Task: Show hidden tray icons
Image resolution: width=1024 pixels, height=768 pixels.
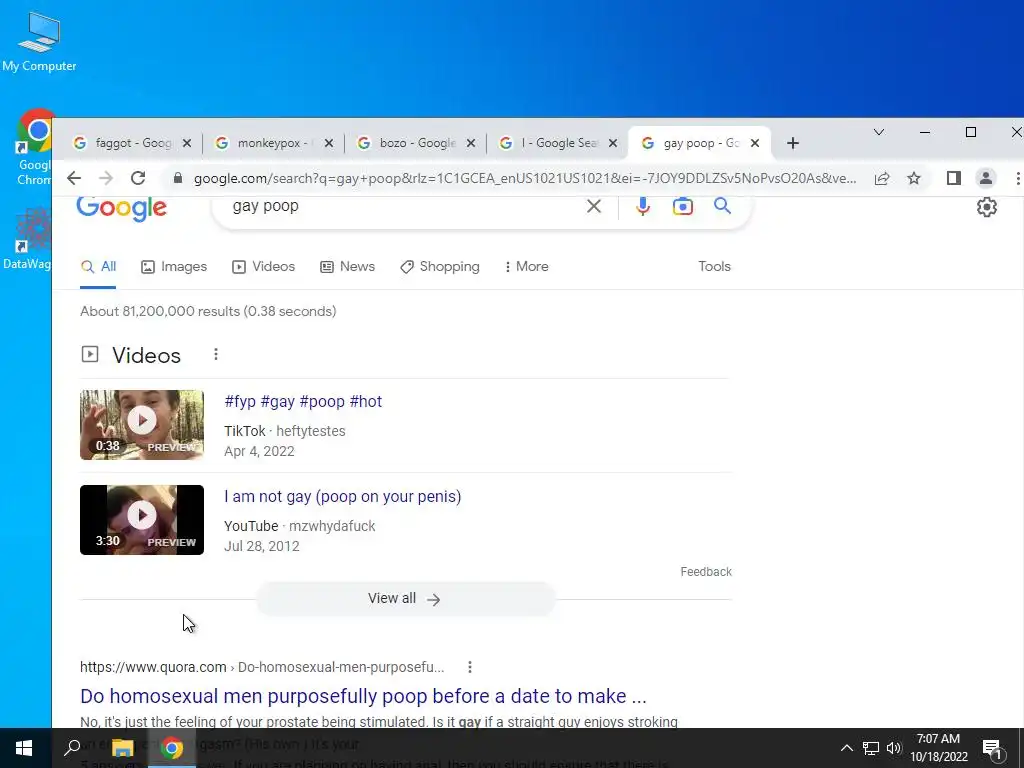Action: coord(846,748)
